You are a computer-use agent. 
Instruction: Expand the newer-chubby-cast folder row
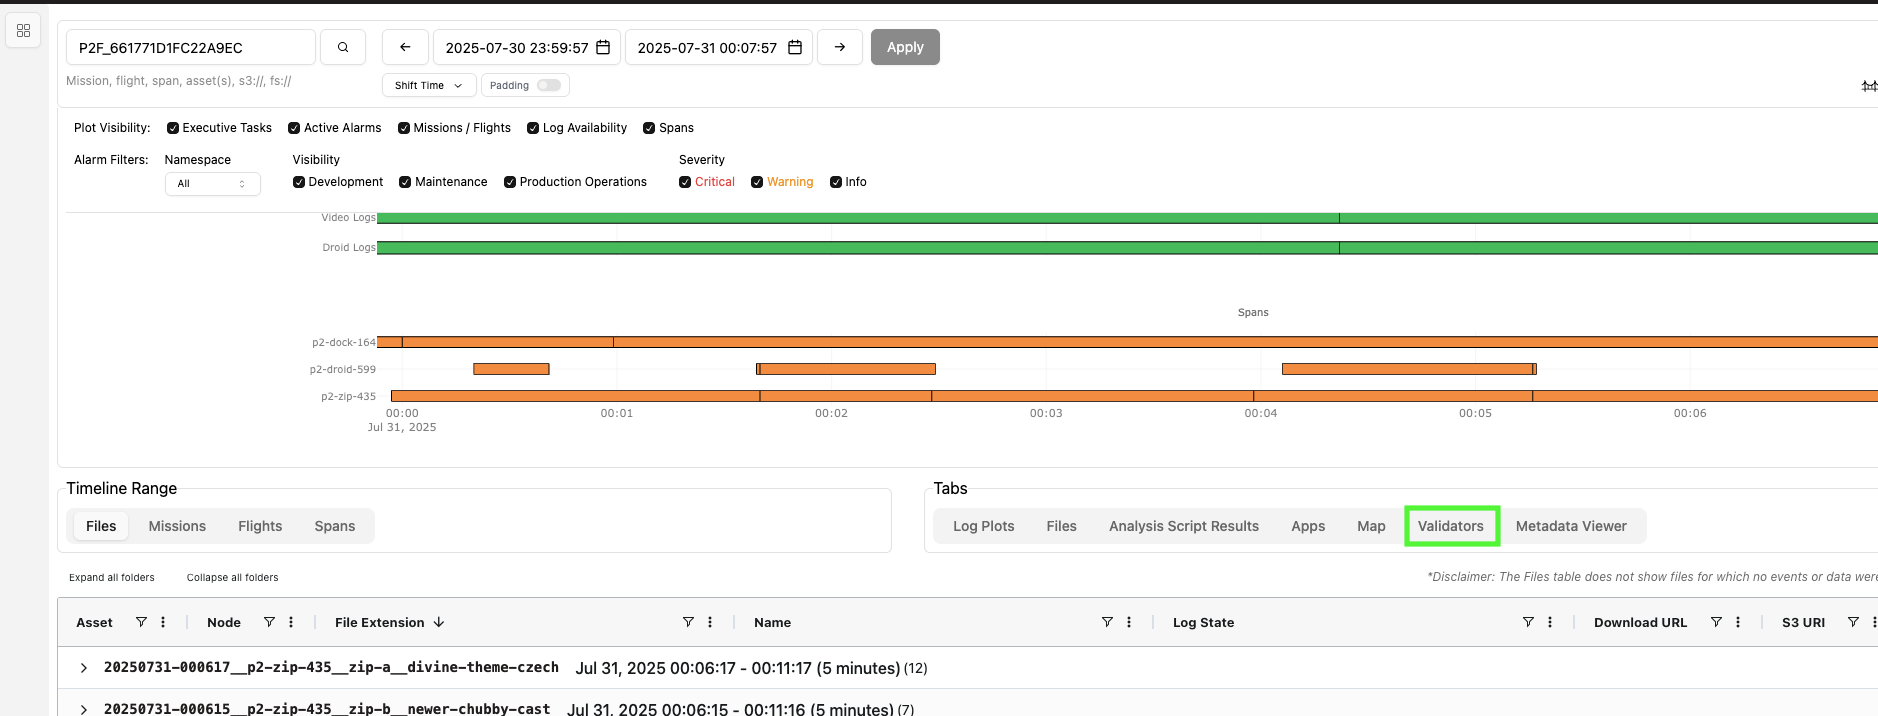(84, 709)
